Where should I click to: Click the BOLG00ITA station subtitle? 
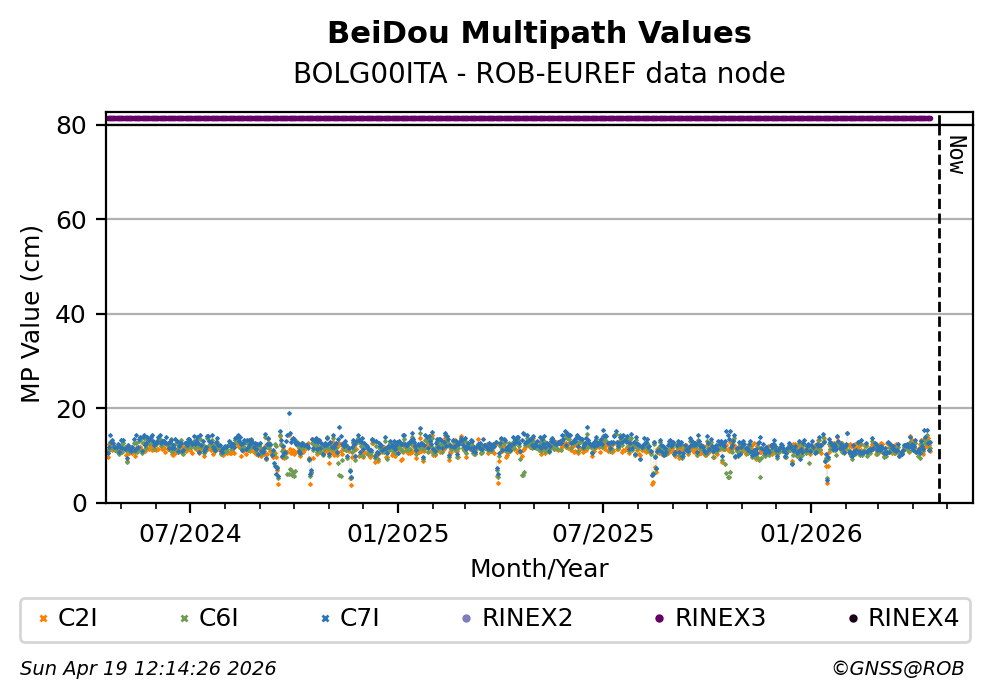pos(539,74)
